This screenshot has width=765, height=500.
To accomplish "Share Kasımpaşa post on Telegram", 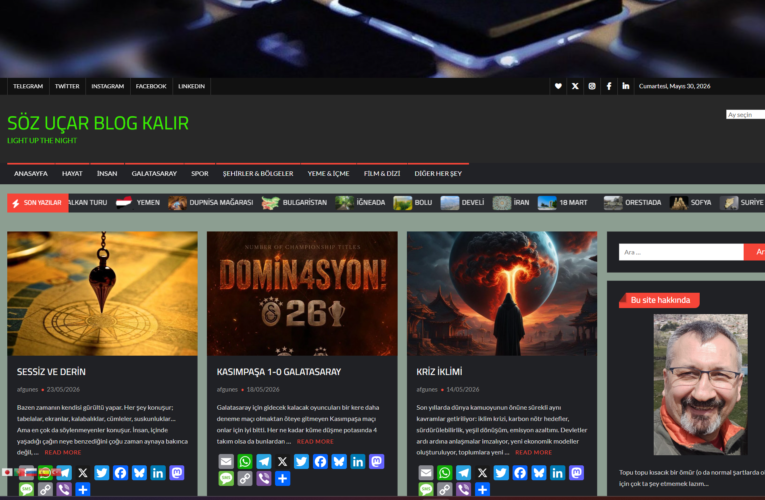I will pos(263,461).
